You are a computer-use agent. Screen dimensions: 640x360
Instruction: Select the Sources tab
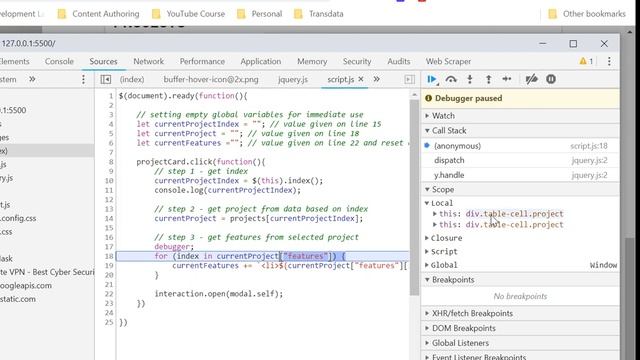pyautogui.click(x=103, y=61)
